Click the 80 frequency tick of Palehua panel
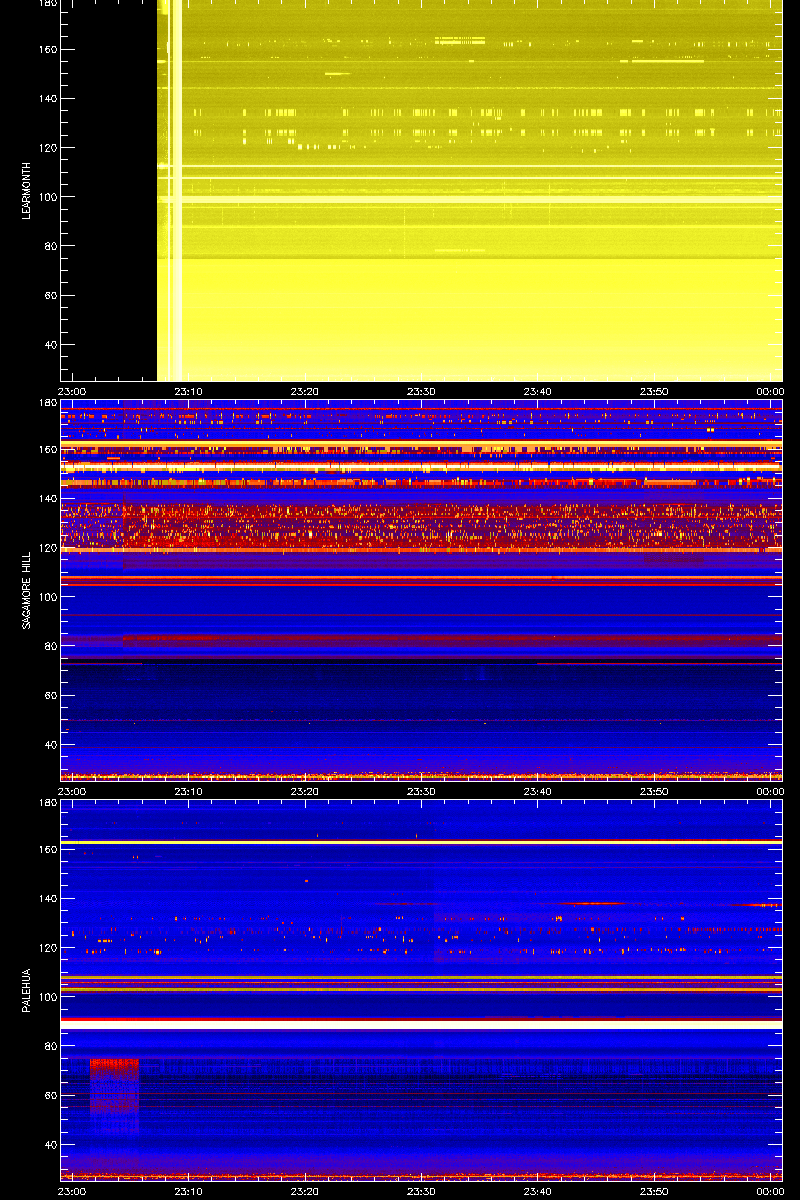 (x=50, y=1046)
